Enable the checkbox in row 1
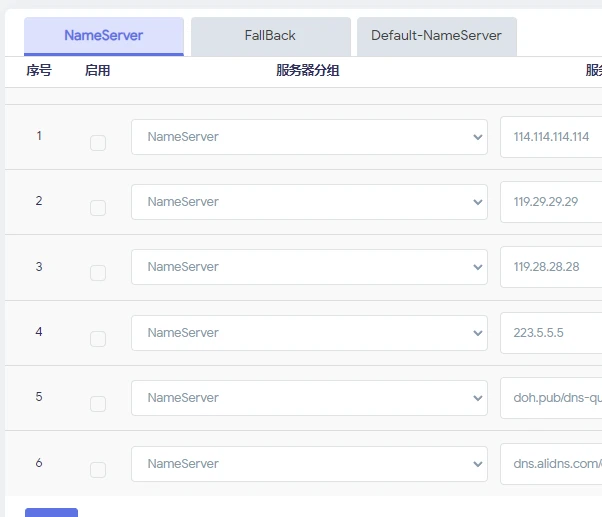 click(x=98, y=143)
